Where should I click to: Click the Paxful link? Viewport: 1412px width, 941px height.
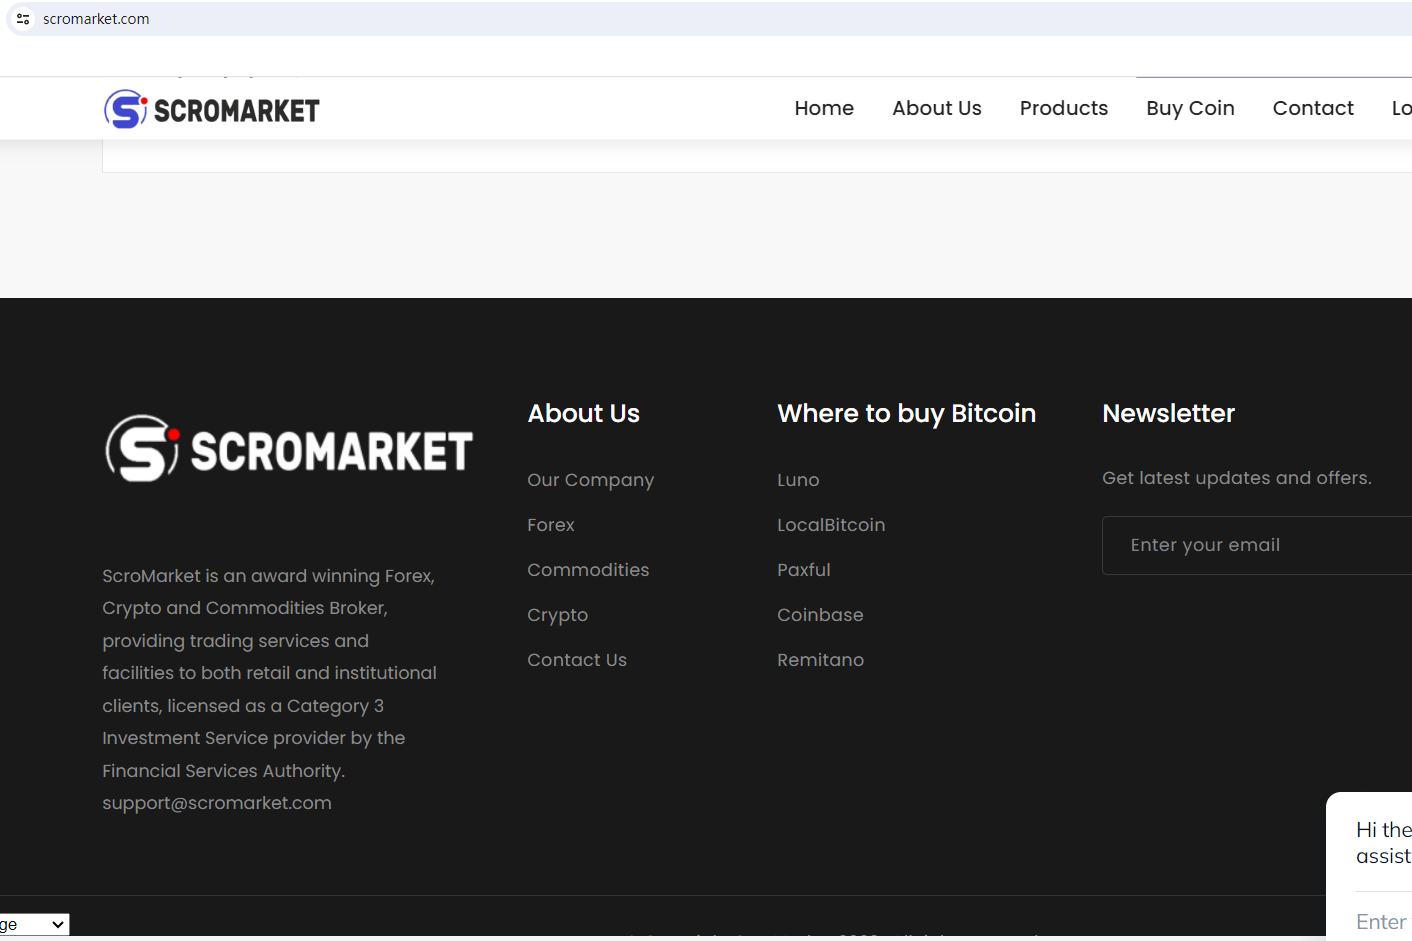[804, 570]
